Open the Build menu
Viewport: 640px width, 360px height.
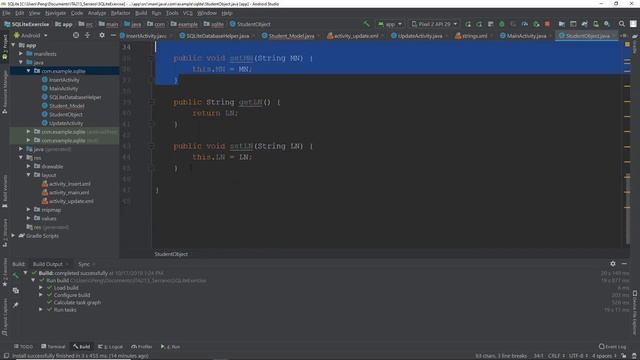click(x=141, y=13)
